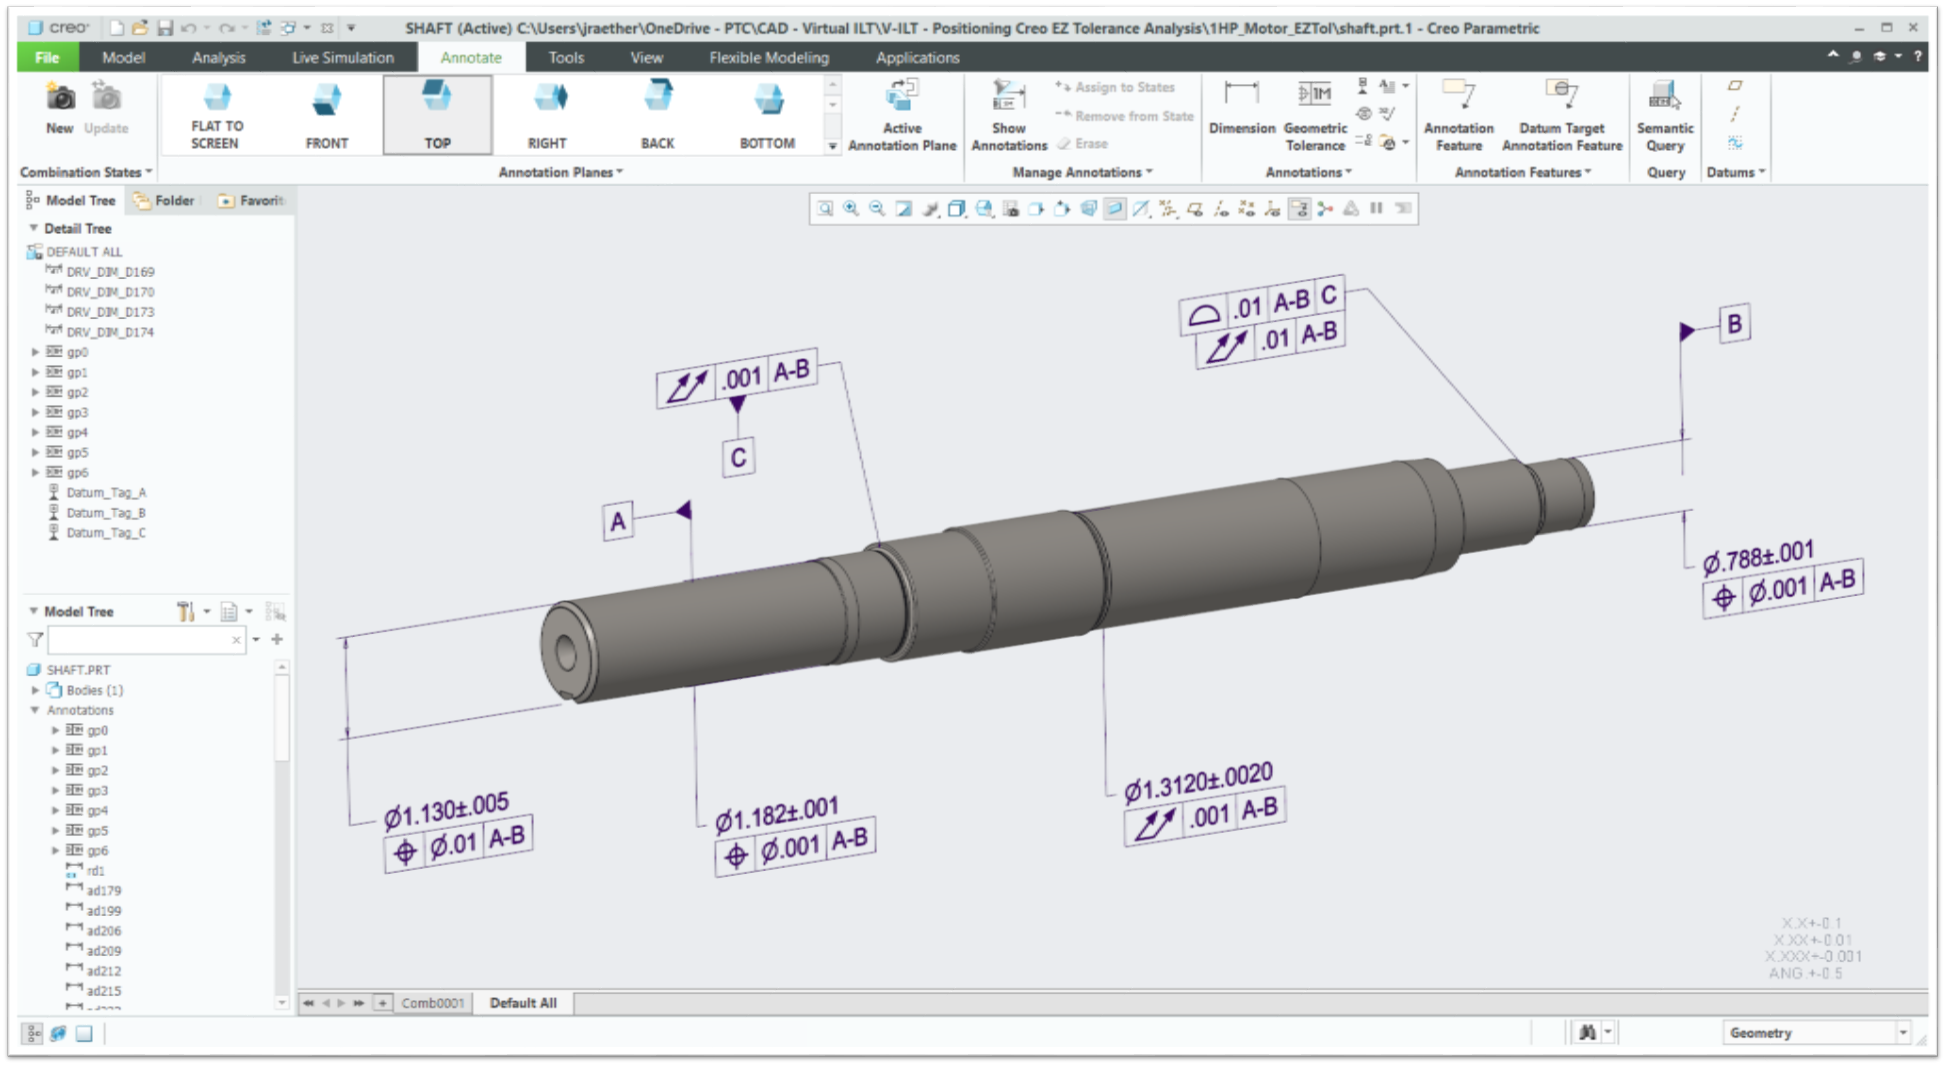Open the Datums group dropdown label

point(1735,172)
